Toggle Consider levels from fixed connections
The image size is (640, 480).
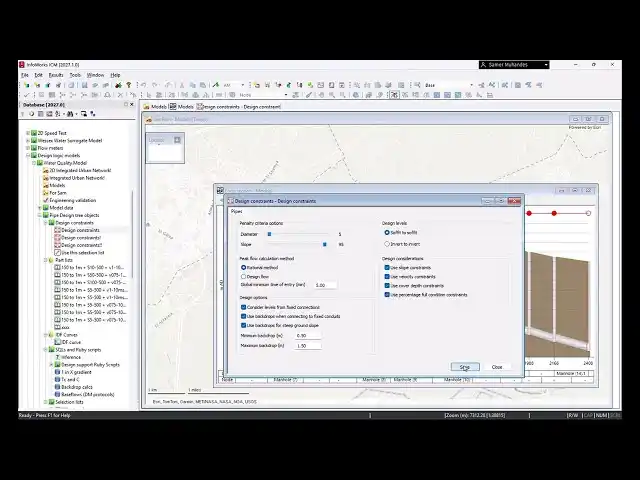(x=243, y=307)
